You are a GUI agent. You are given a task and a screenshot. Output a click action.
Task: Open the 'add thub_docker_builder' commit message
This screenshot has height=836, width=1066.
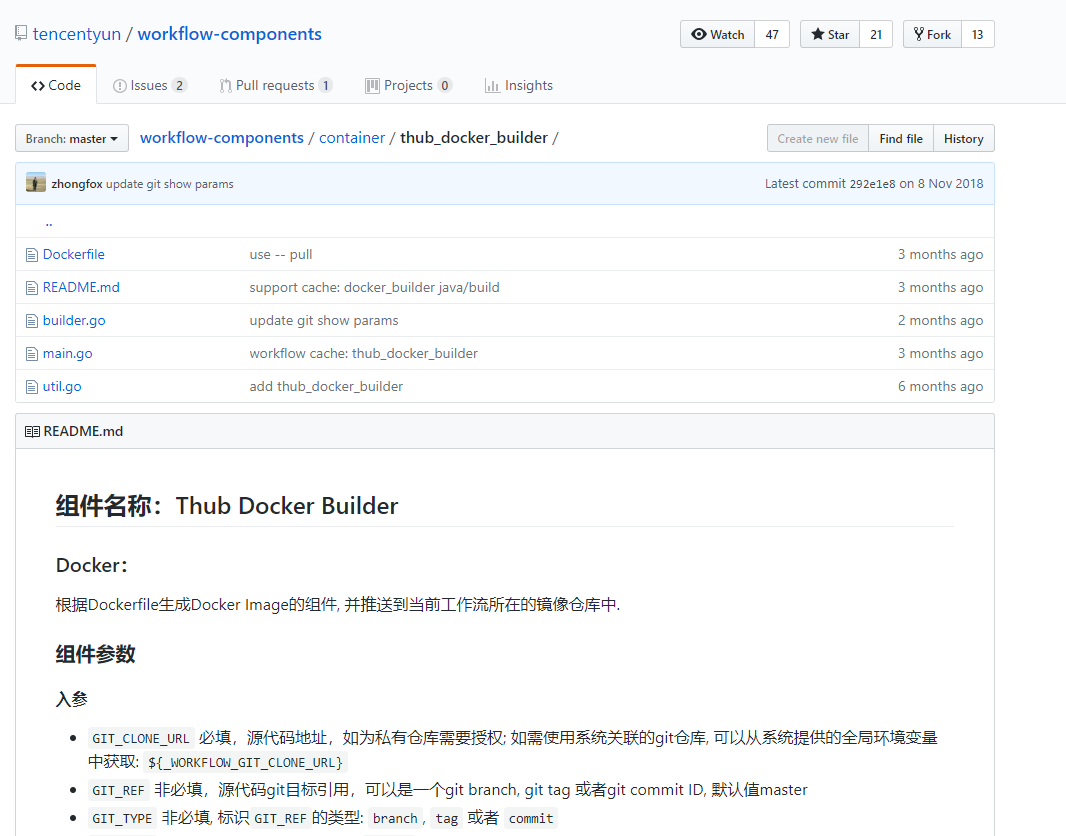(326, 386)
